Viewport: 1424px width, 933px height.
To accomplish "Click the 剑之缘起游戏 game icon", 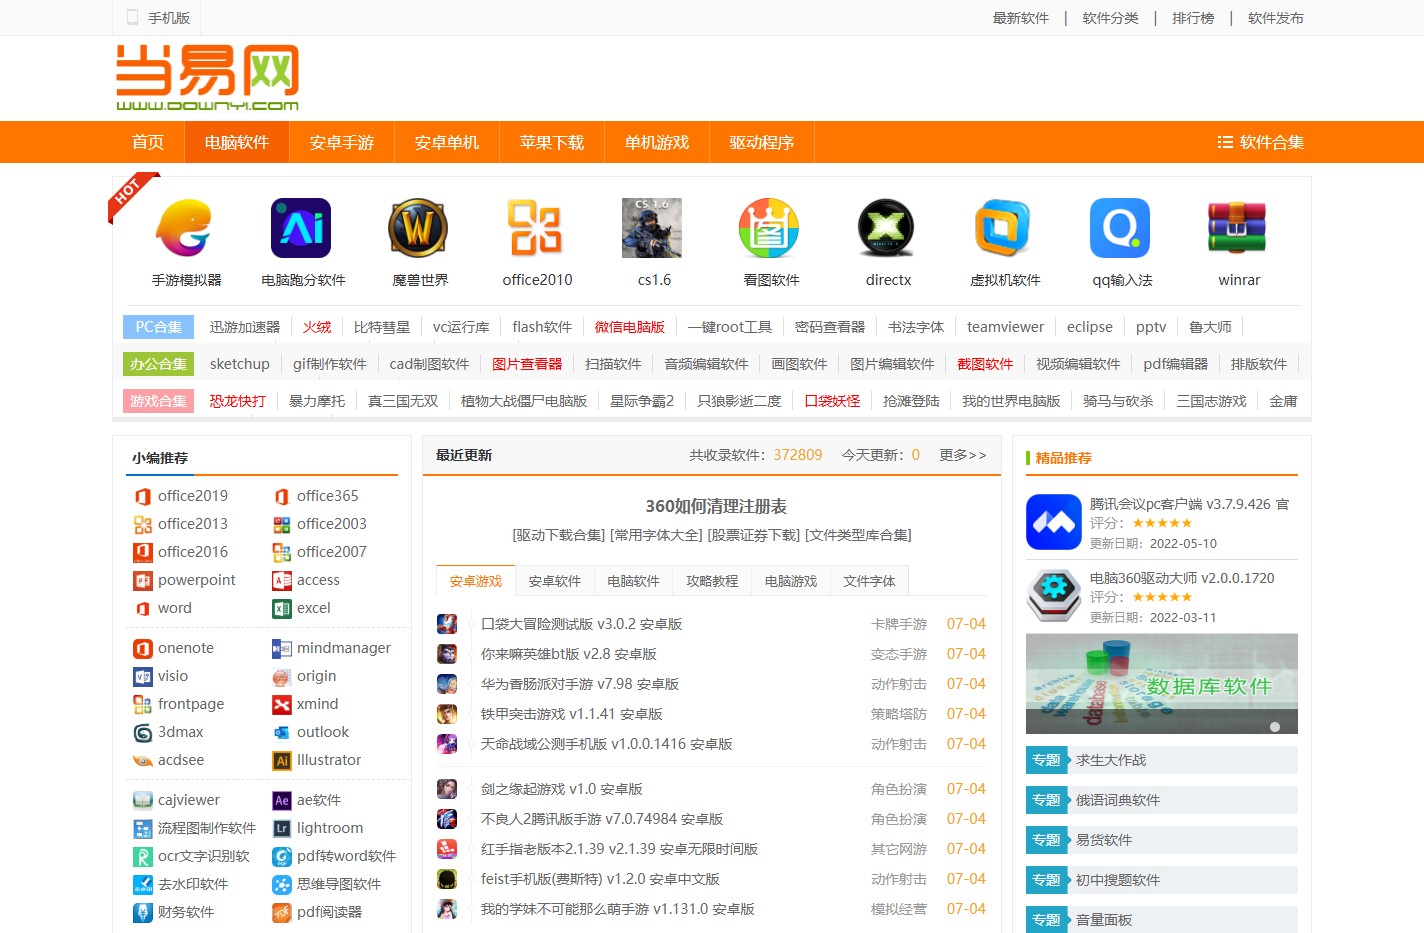I will point(447,789).
